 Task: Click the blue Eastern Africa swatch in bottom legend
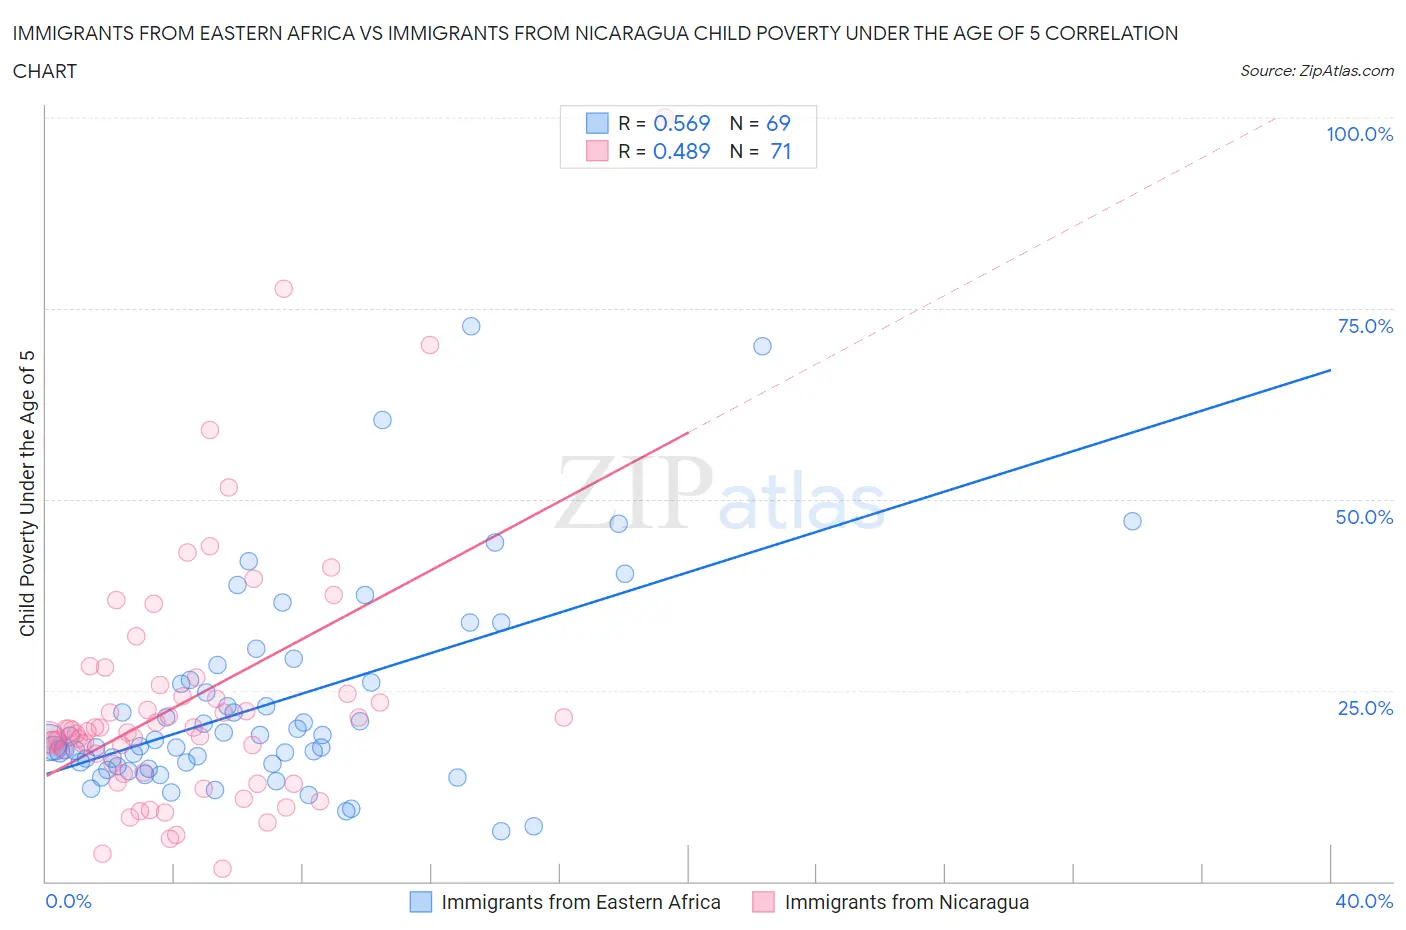click(421, 902)
